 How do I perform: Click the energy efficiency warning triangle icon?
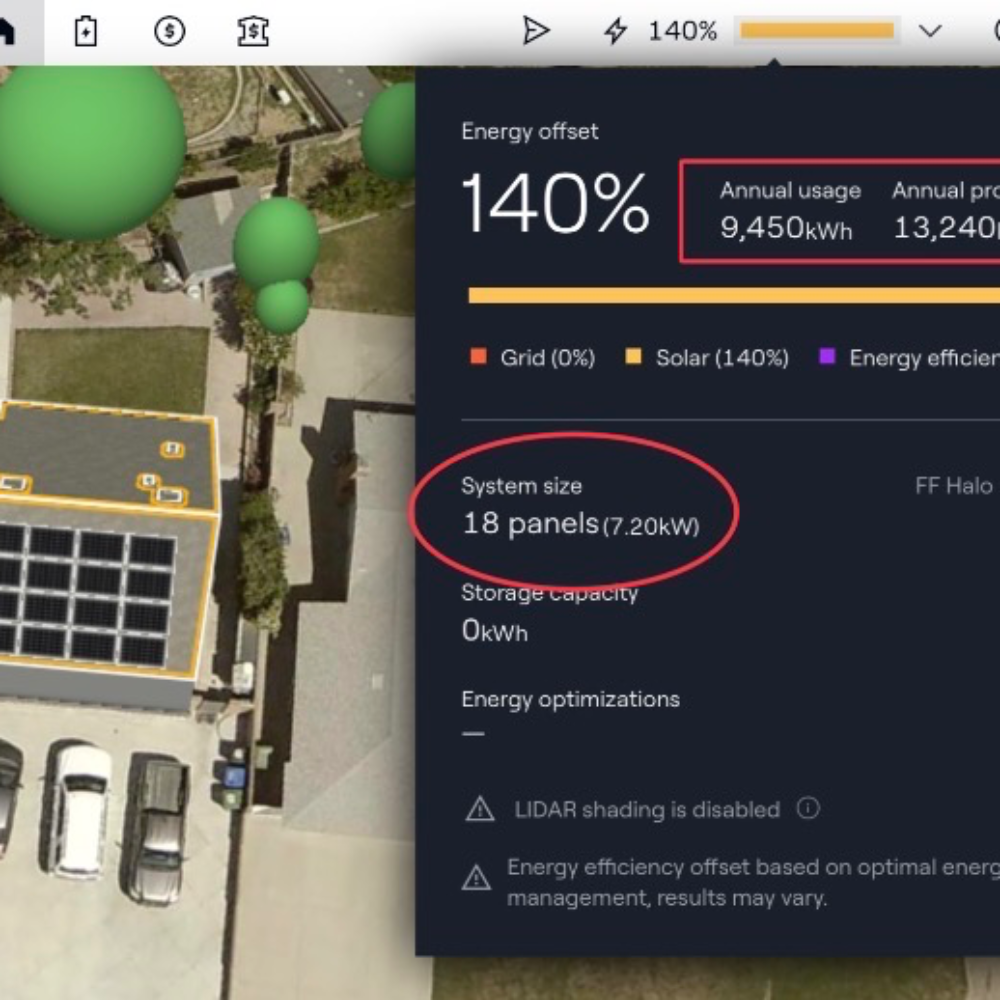(x=476, y=878)
